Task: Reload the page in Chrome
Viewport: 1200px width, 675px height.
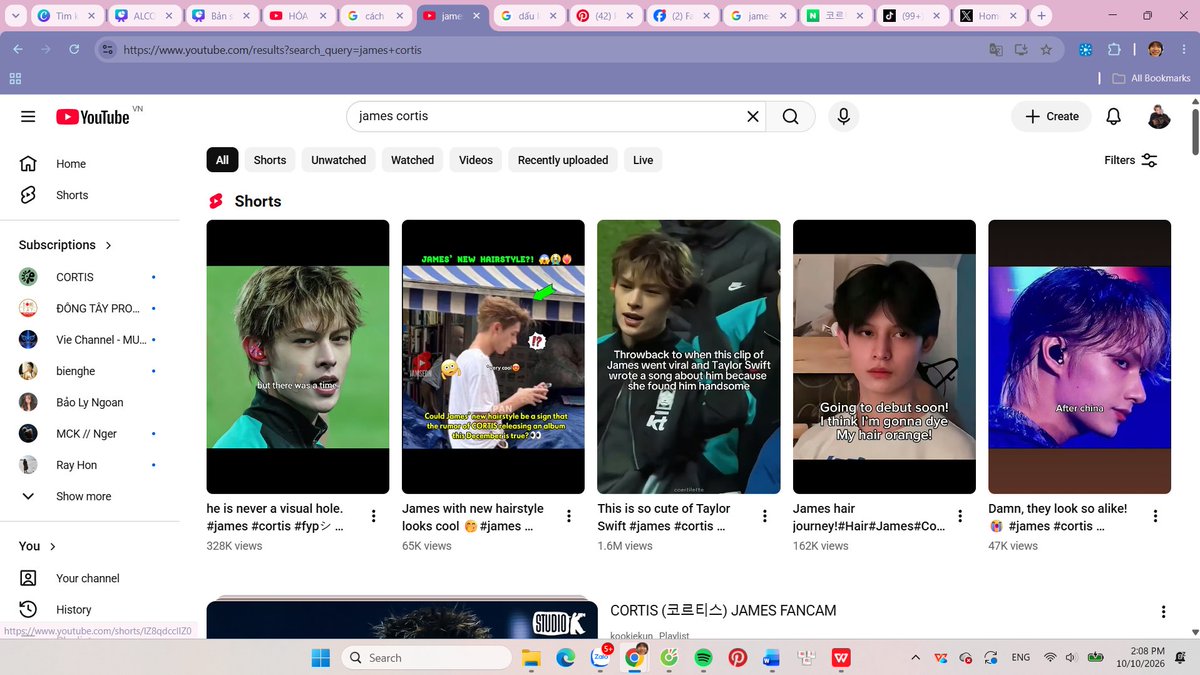Action: [x=74, y=49]
